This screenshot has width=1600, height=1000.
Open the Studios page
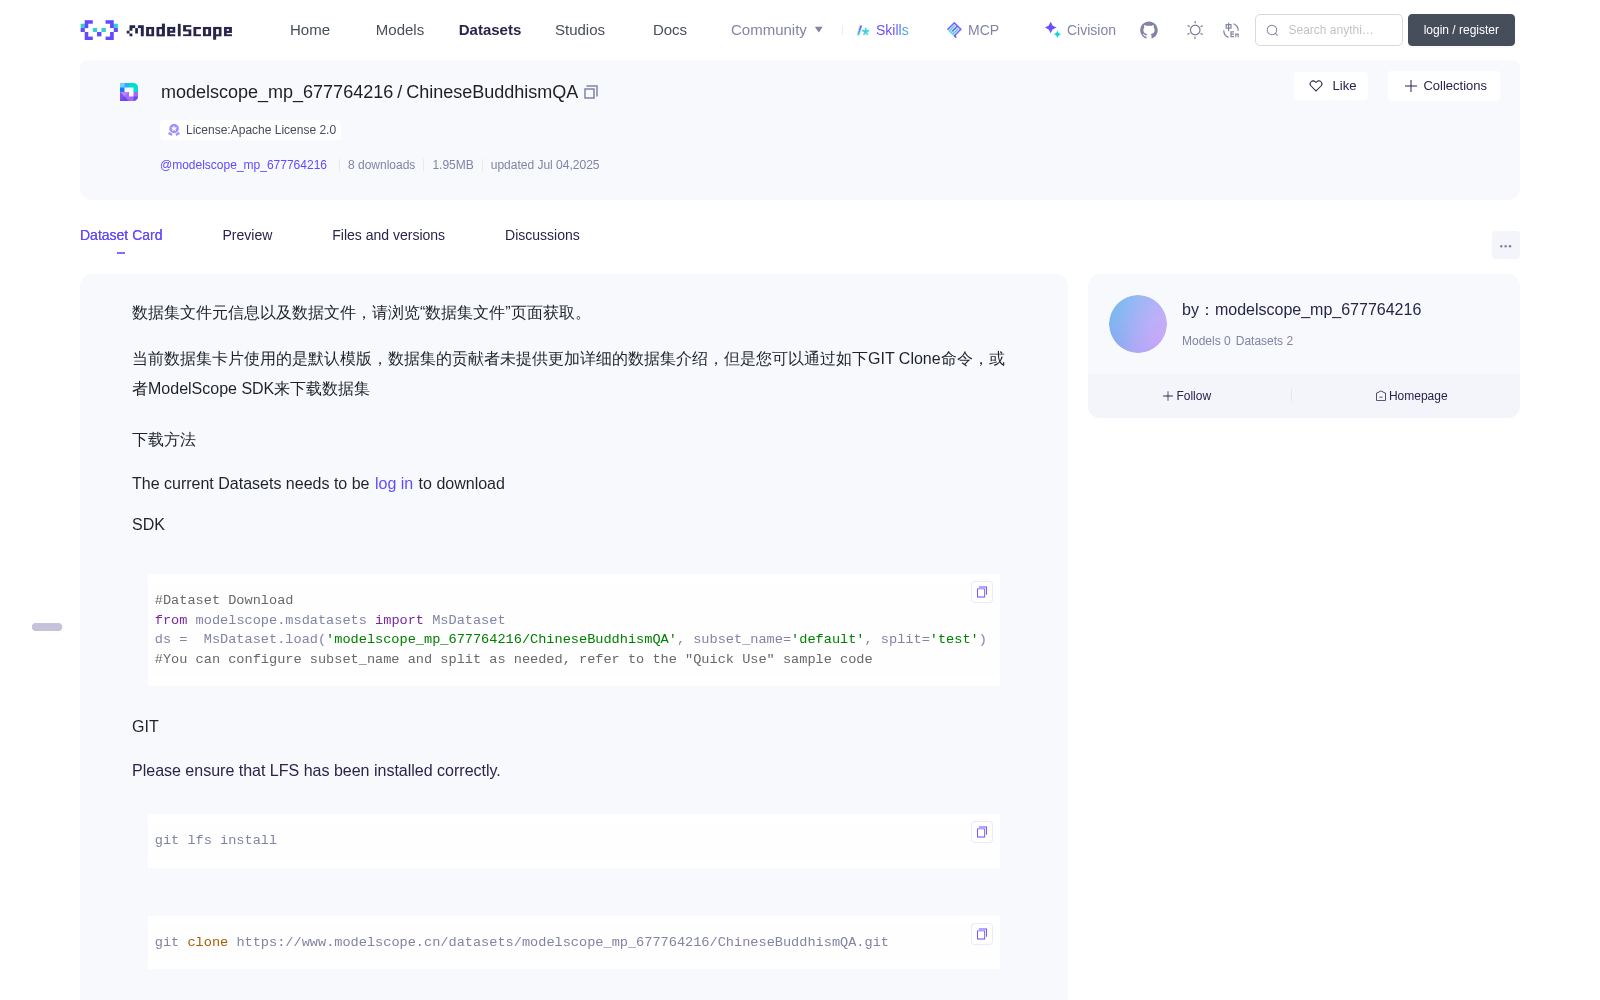tap(580, 30)
